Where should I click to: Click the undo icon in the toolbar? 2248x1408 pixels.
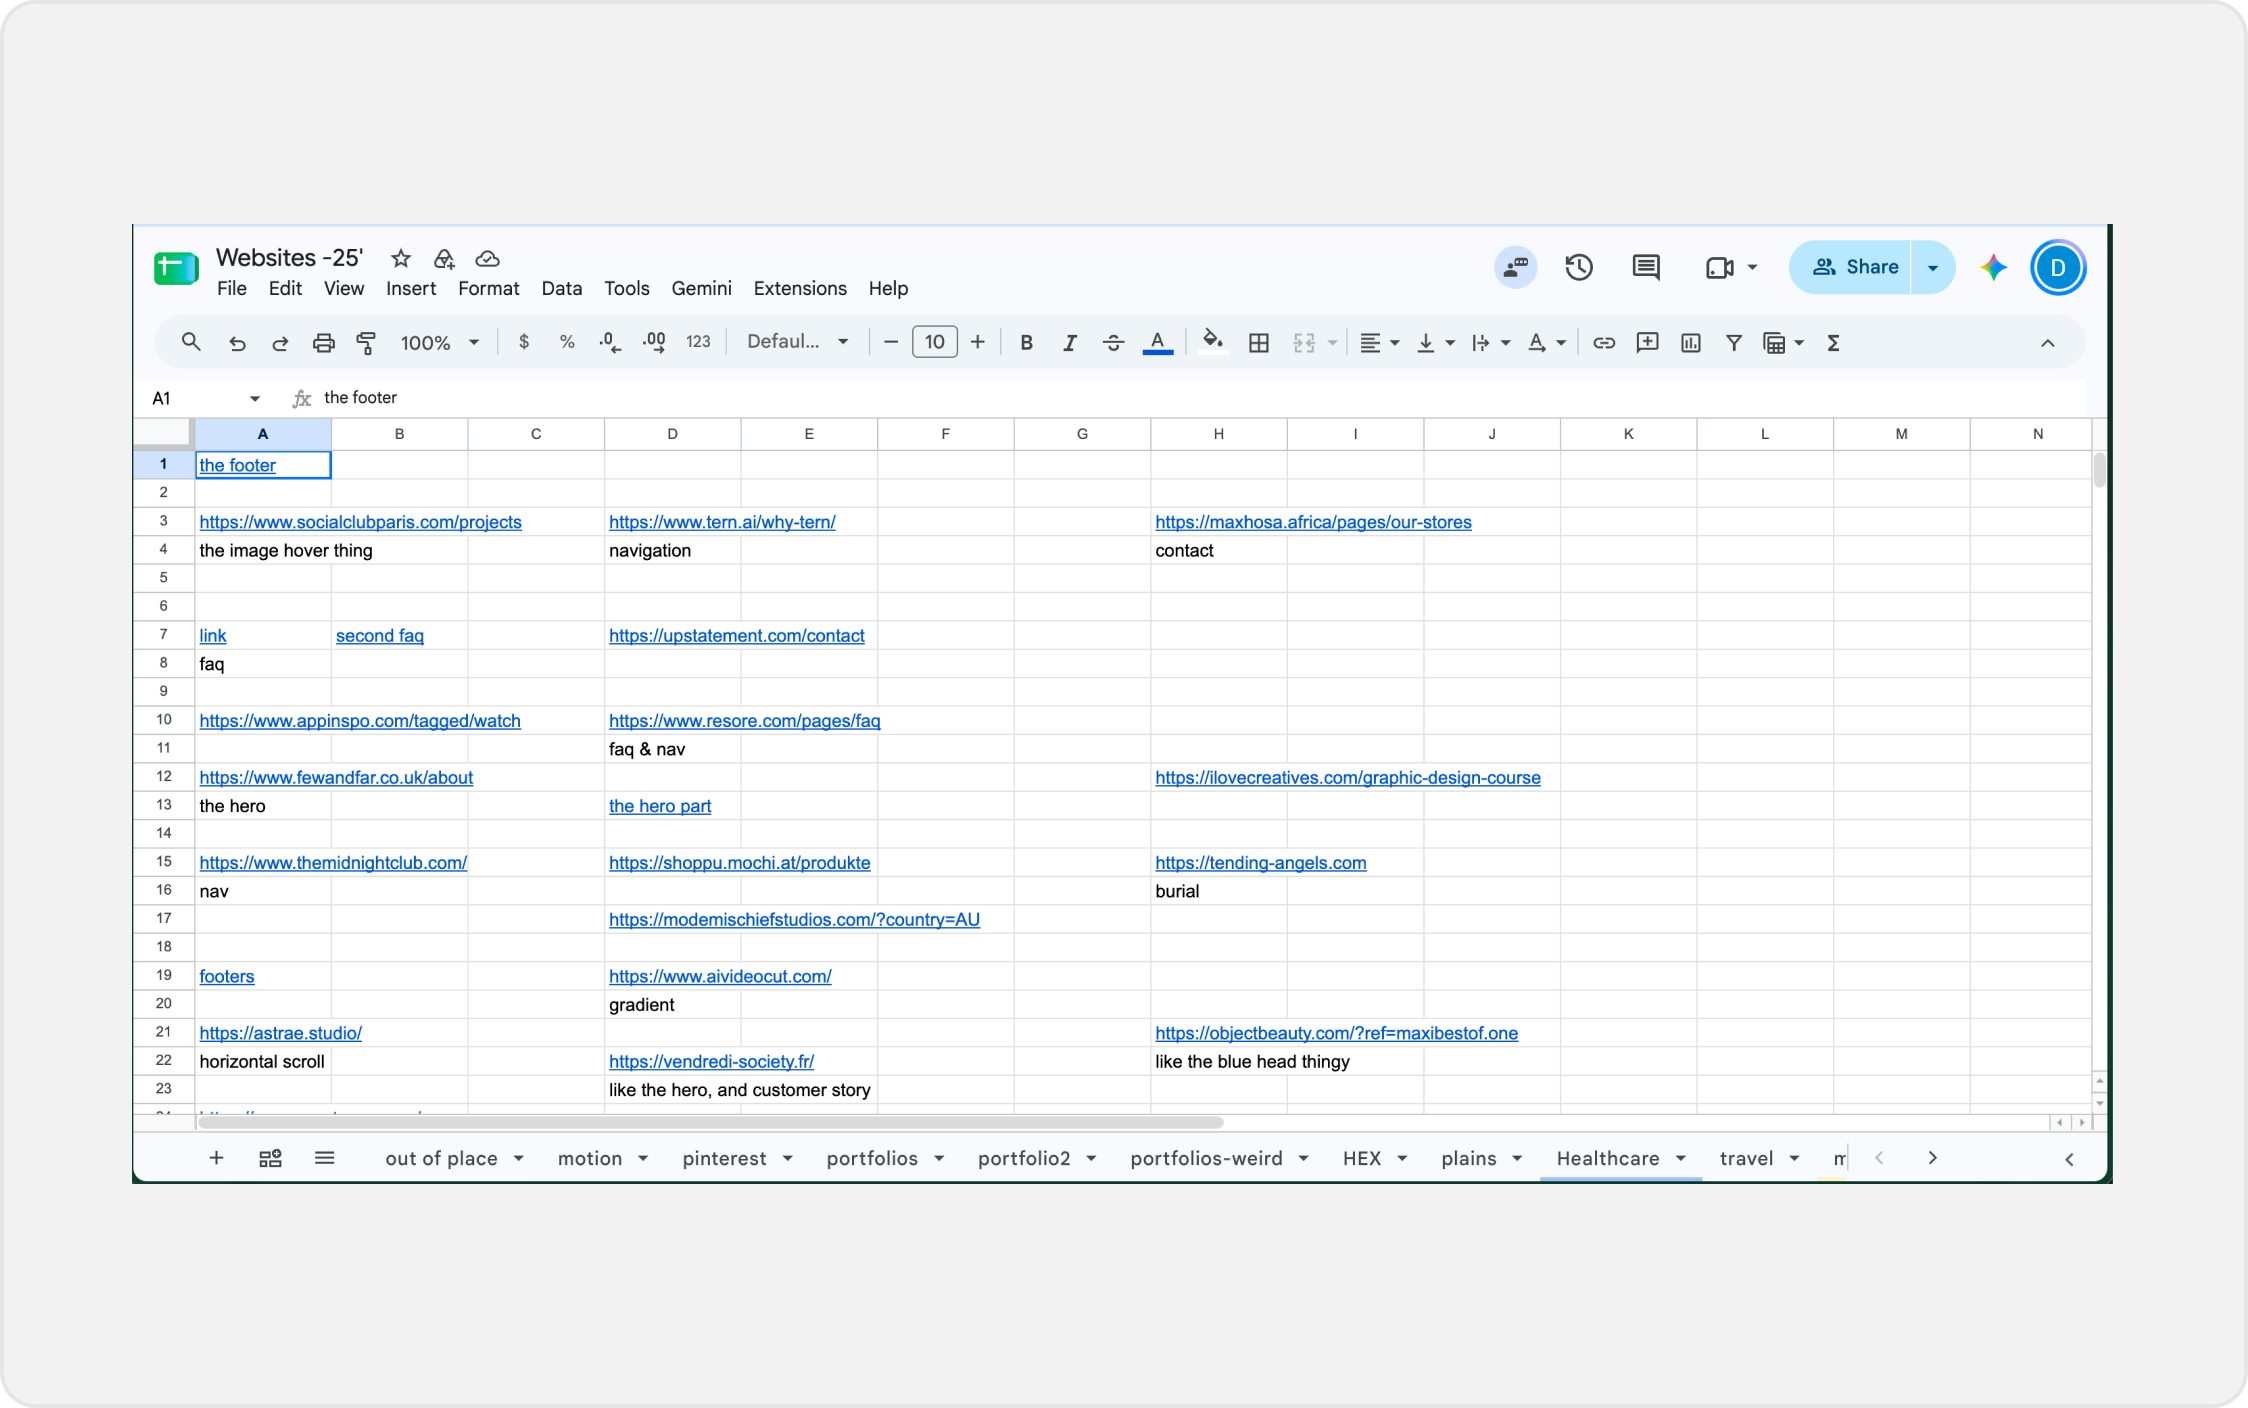[237, 343]
